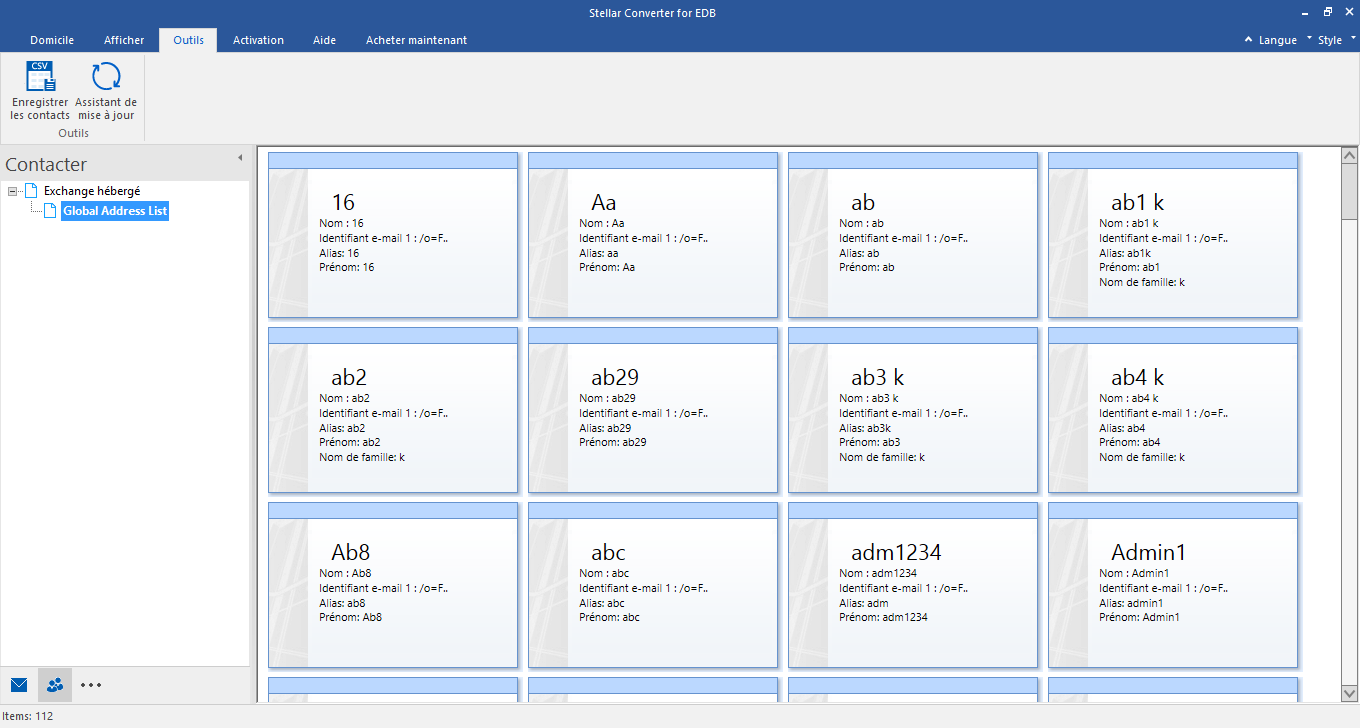The width and height of the screenshot is (1360, 728).
Task: Select the abc contact card
Action: tap(653, 585)
